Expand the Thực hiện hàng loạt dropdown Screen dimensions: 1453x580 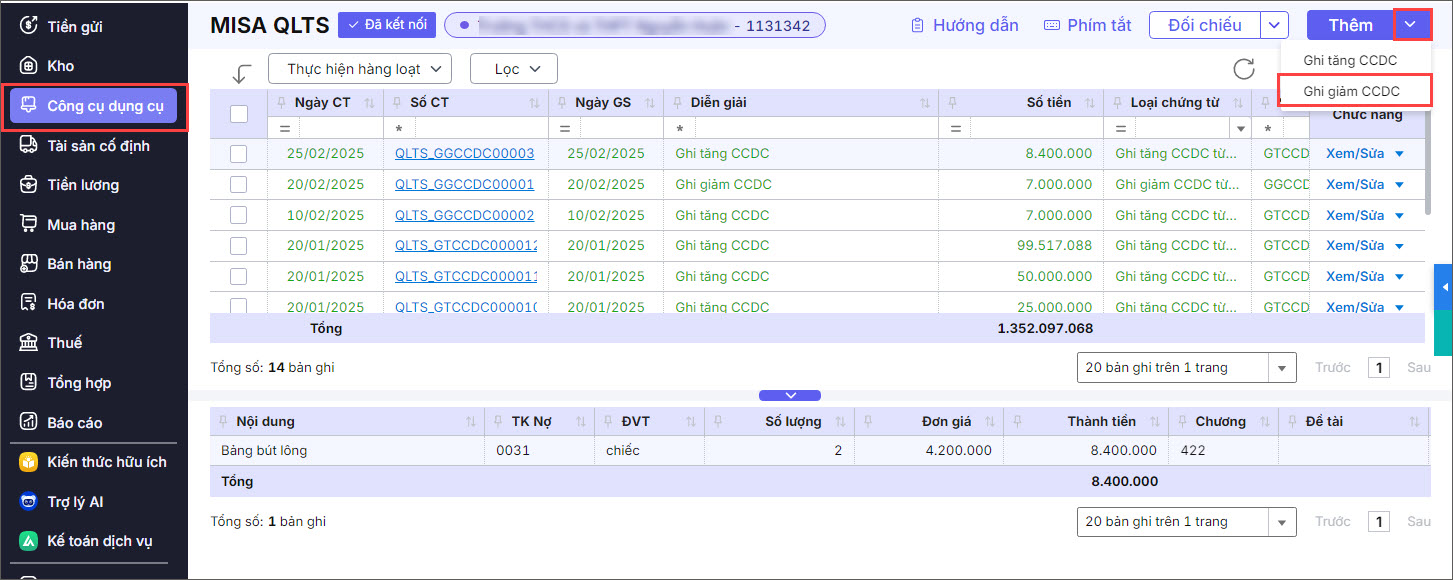tap(360, 69)
